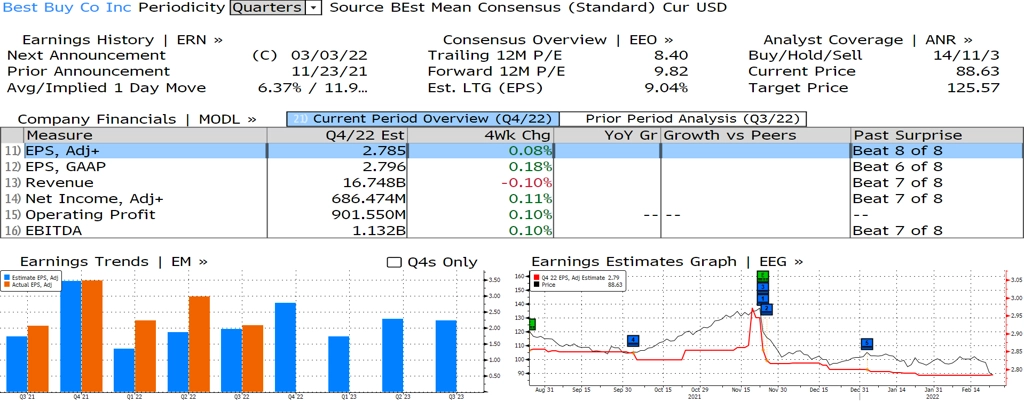Viewport: 1024px width, 403px height.
Task: Click blue Estimate EPS, Adj legend swatch
Action: 7,277
